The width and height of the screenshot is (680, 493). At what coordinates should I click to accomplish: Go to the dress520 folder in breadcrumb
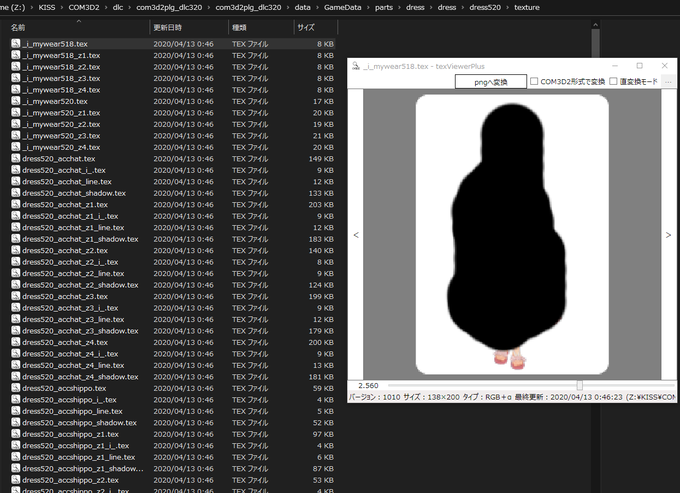tap(485, 7)
